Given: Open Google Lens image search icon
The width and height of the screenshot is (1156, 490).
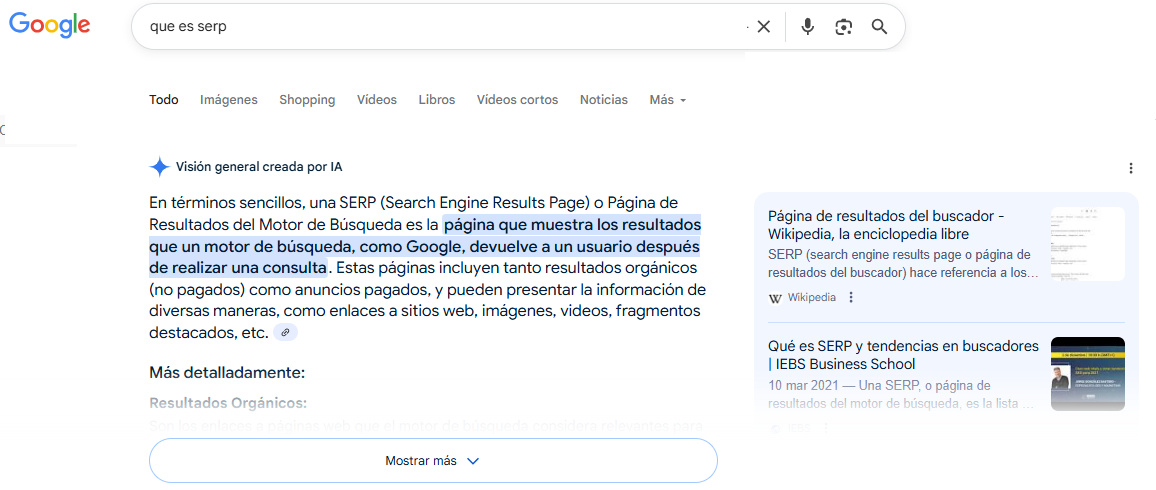Looking at the screenshot, I should click(x=843, y=27).
